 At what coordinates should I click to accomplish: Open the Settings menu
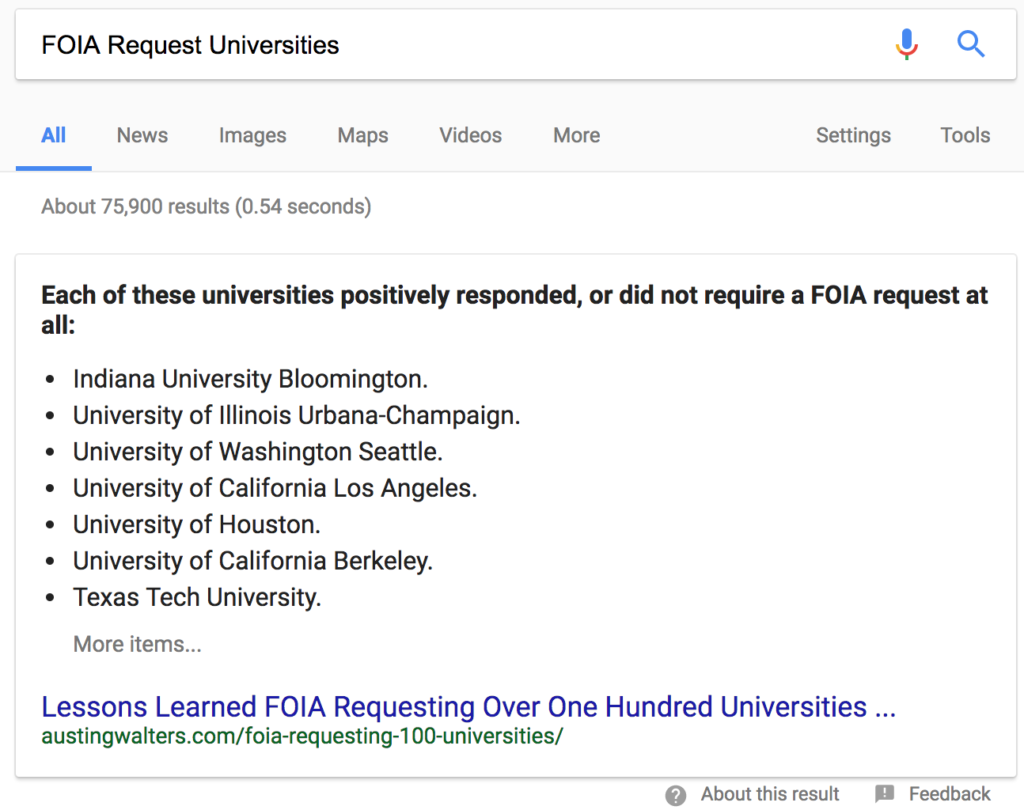point(853,135)
